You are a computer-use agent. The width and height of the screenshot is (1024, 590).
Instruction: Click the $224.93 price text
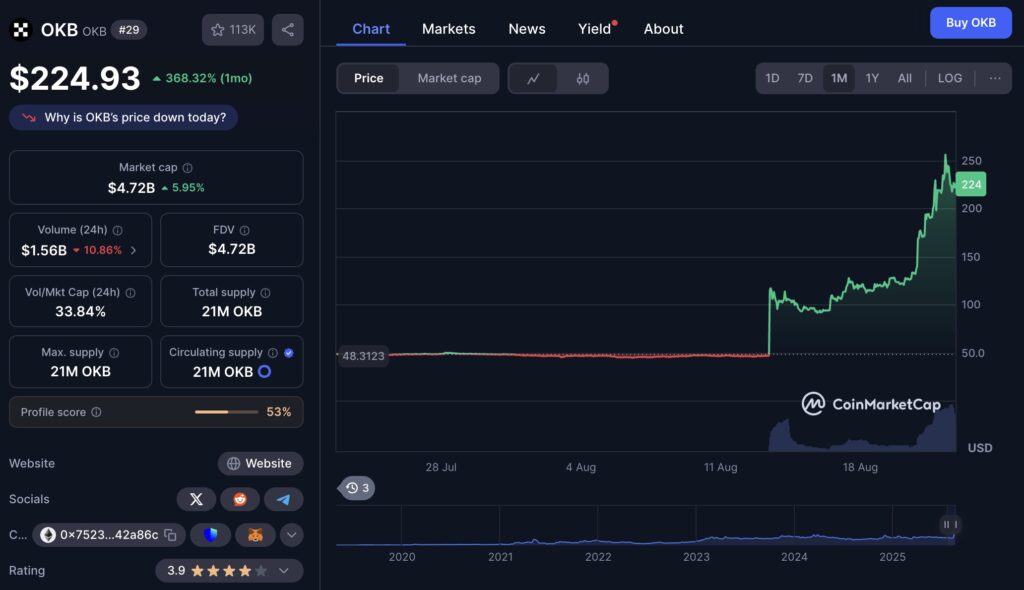click(x=75, y=78)
